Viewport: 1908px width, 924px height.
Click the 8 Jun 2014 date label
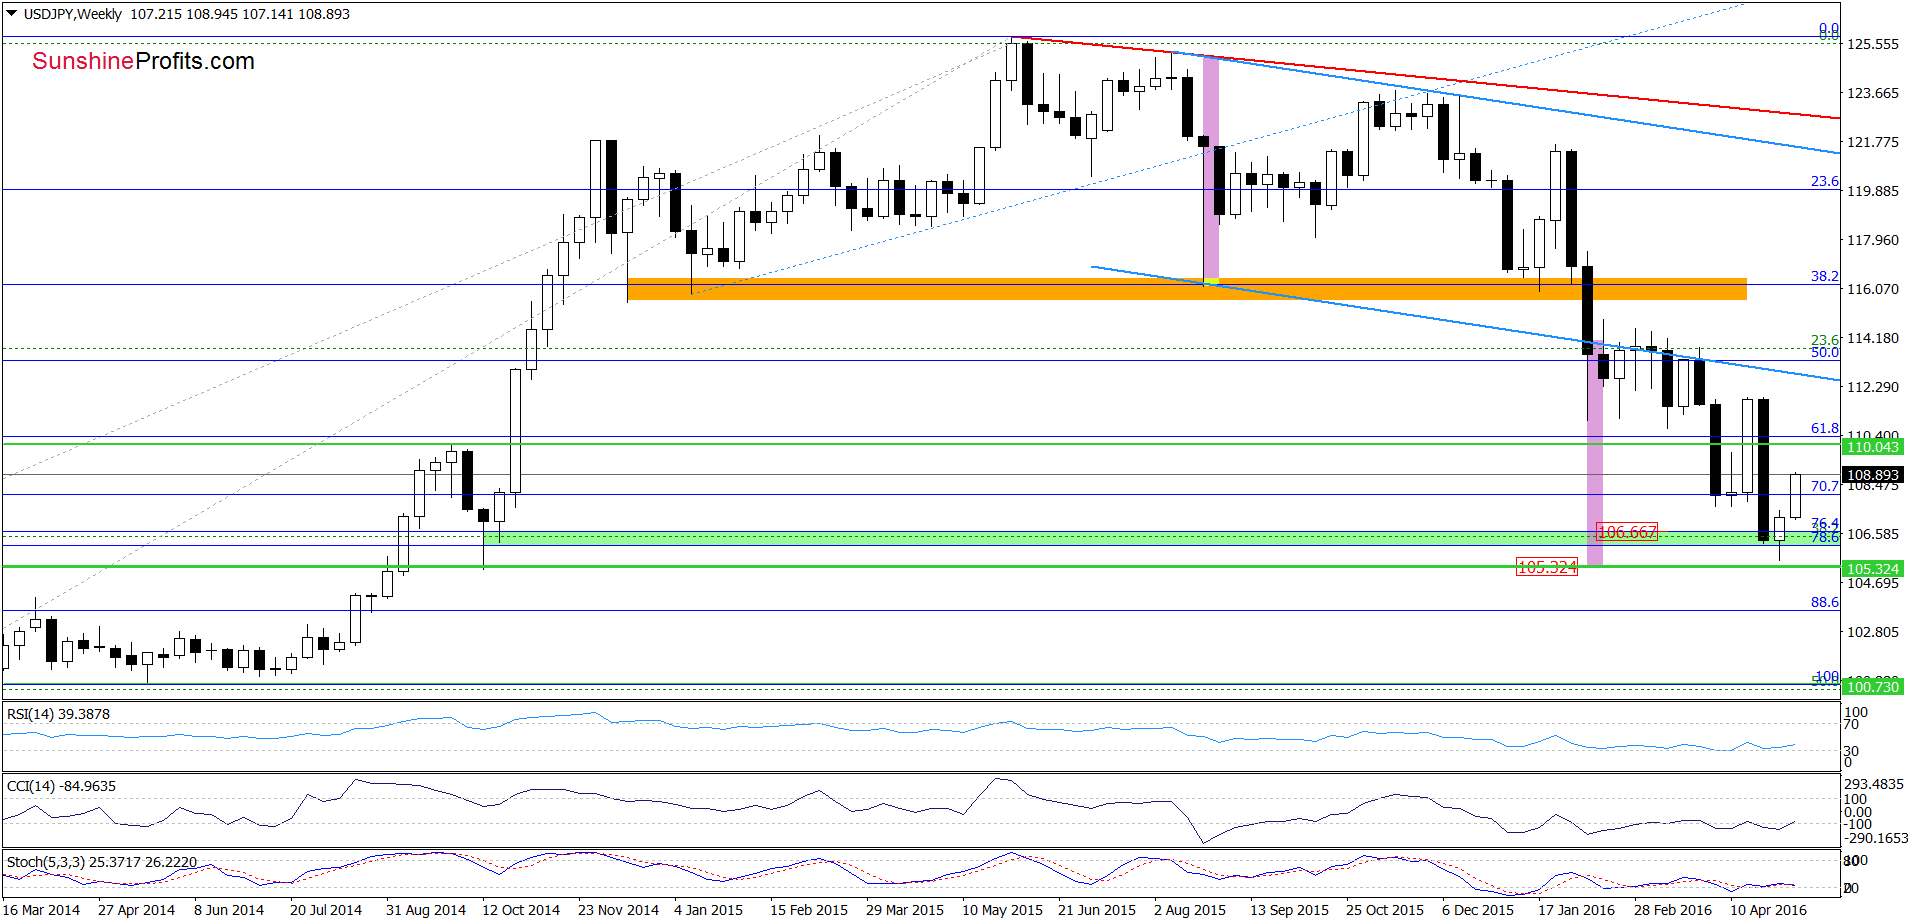click(x=229, y=910)
